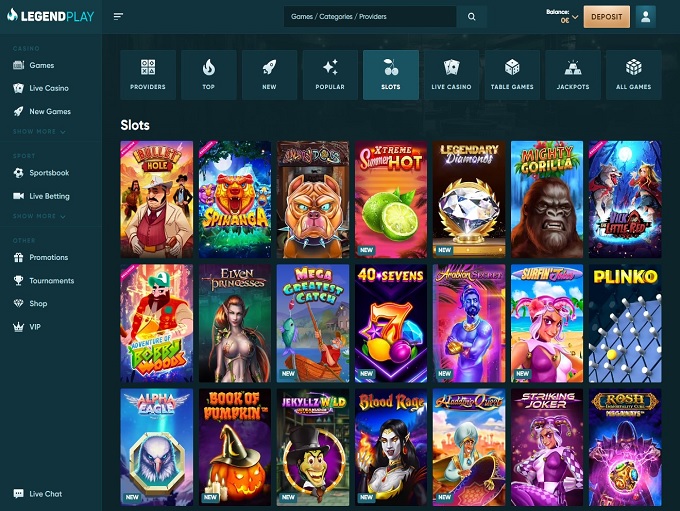Image resolution: width=680 pixels, height=511 pixels.
Task: Open the Plinko game thumbnail
Action: point(624,323)
